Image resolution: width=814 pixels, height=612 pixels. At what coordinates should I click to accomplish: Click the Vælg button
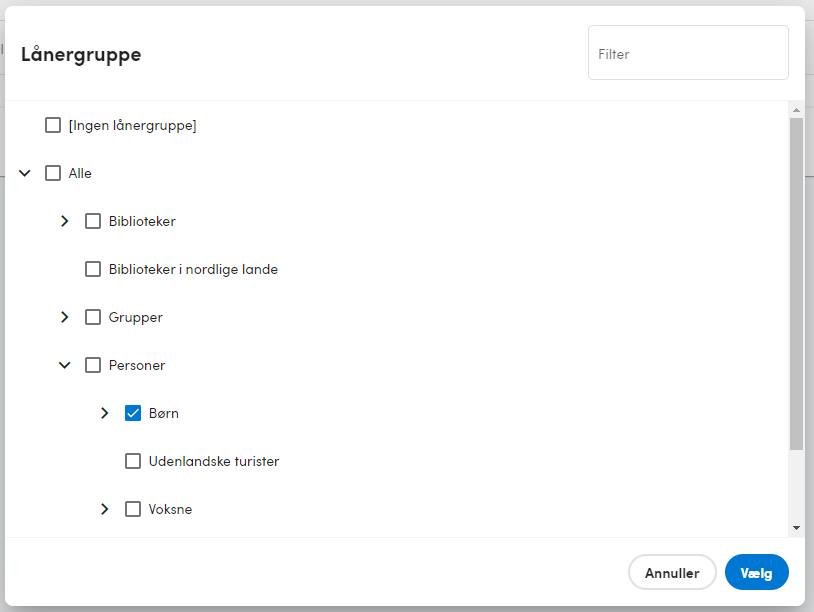click(x=757, y=573)
